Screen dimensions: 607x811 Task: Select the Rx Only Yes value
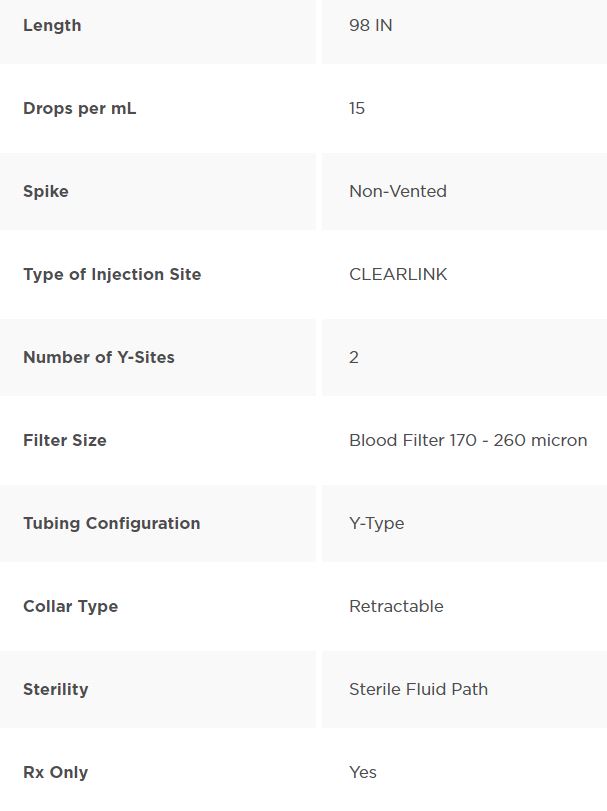click(x=362, y=772)
